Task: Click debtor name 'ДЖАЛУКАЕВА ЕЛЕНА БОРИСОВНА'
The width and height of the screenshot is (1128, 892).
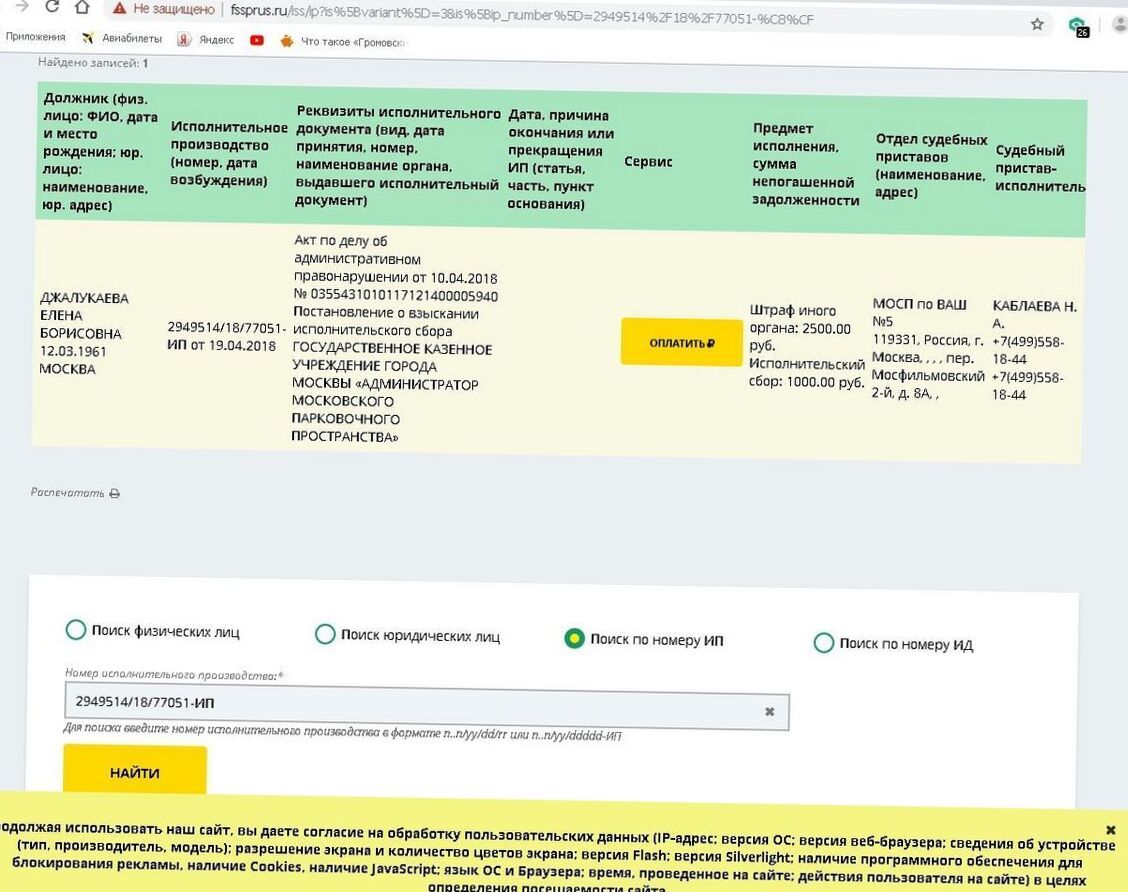Action: coord(84,315)
